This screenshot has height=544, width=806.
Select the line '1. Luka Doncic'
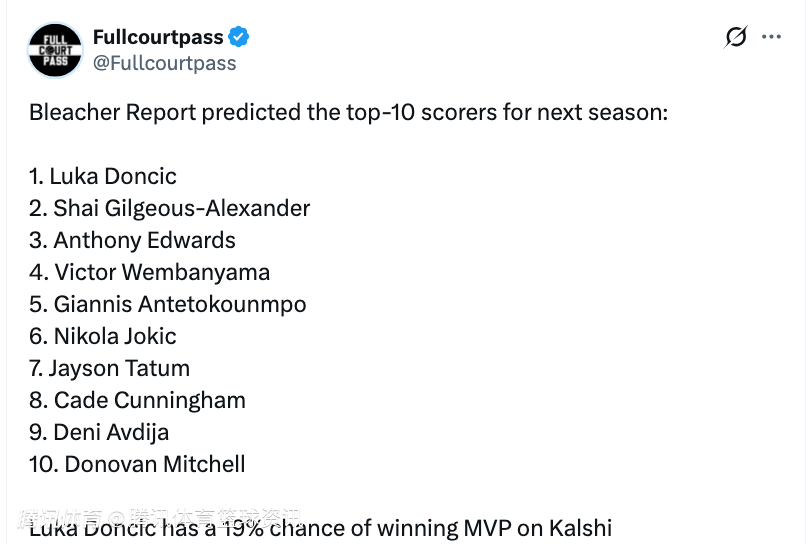tap(103, 176)
